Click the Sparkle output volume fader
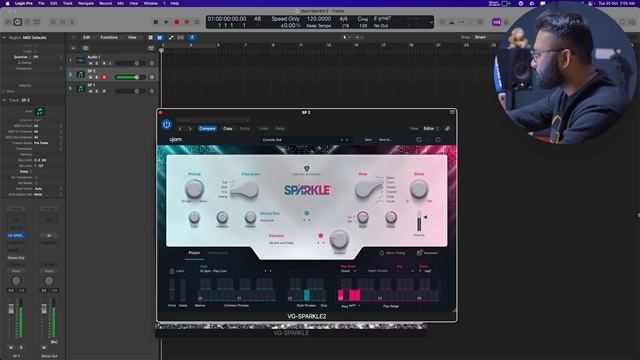Viewport: 640px width, 360px height. tap(419, 221)
